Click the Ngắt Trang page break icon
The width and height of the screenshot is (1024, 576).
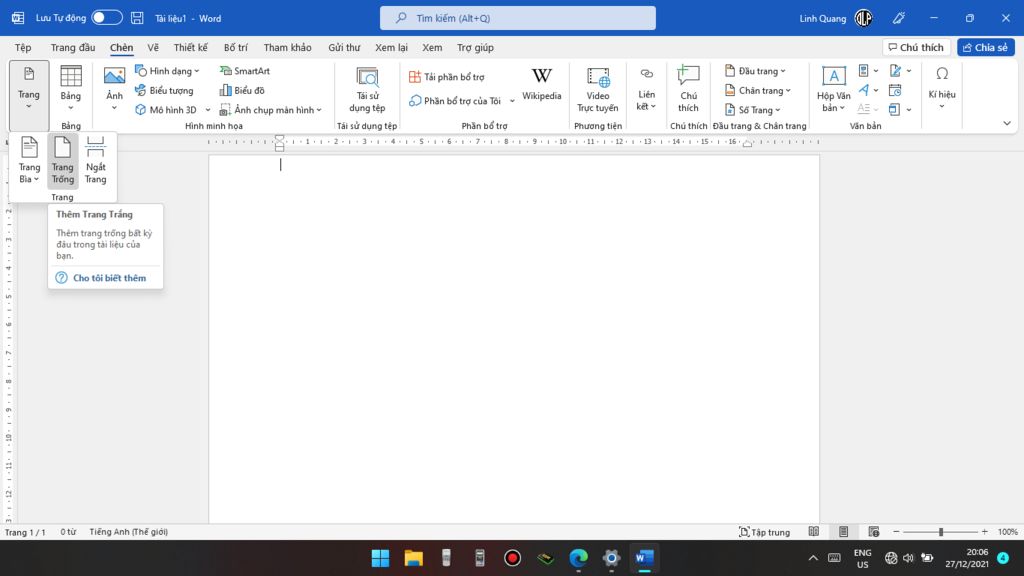[95, 161]
